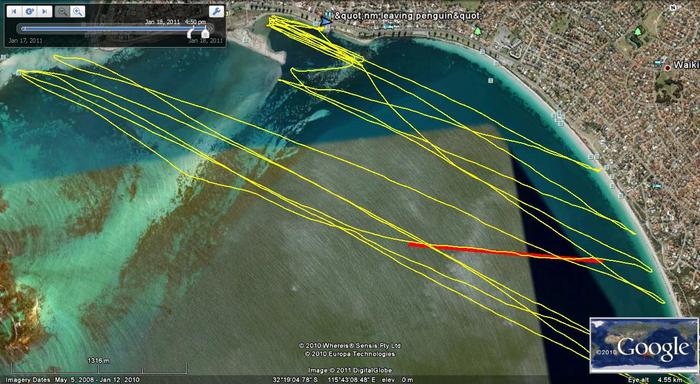Click the Jan 17, 2011 timeline start label

coord(25,41)
